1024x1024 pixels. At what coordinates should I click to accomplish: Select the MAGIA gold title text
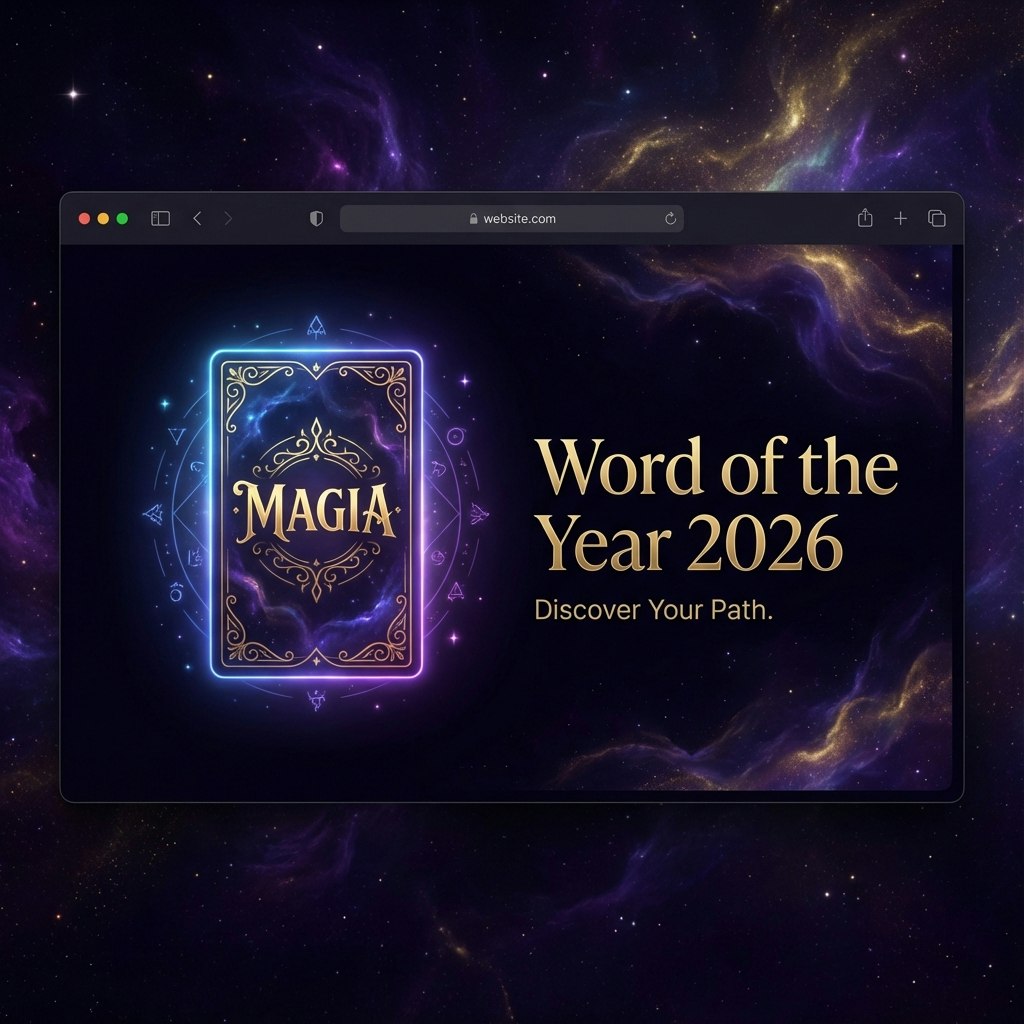click(316, 510)
